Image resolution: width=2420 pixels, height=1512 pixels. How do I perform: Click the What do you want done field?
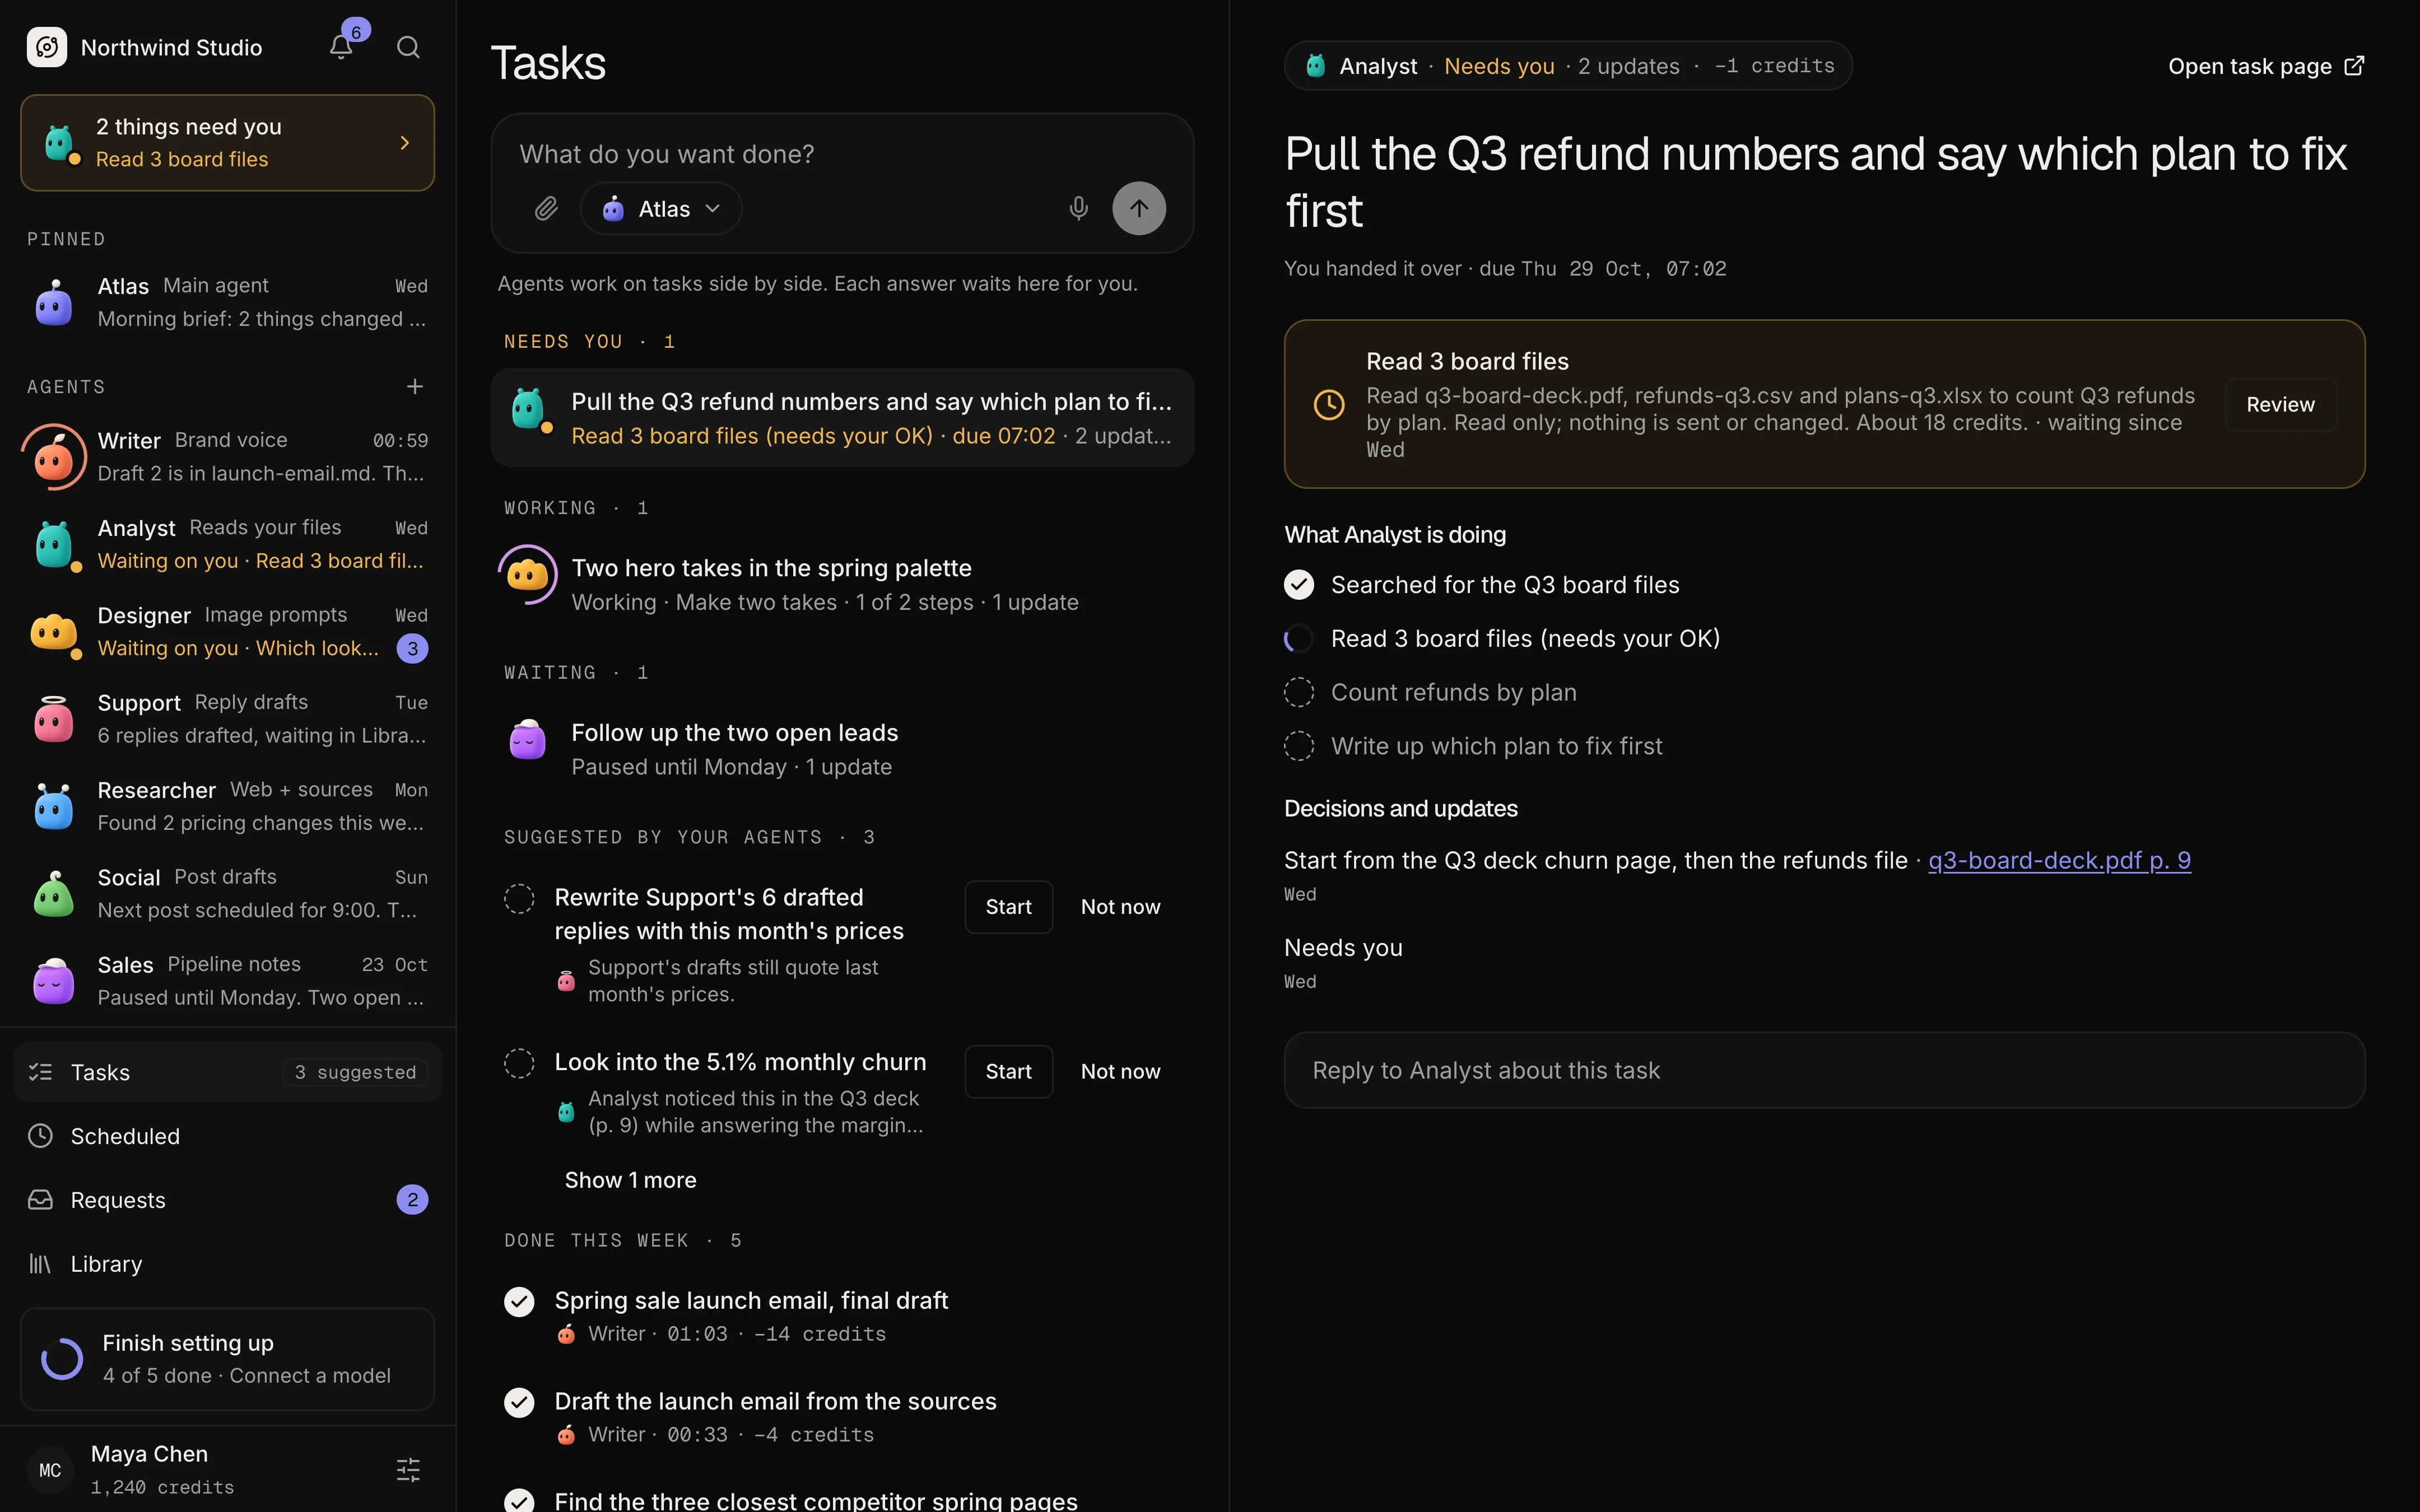842,154
